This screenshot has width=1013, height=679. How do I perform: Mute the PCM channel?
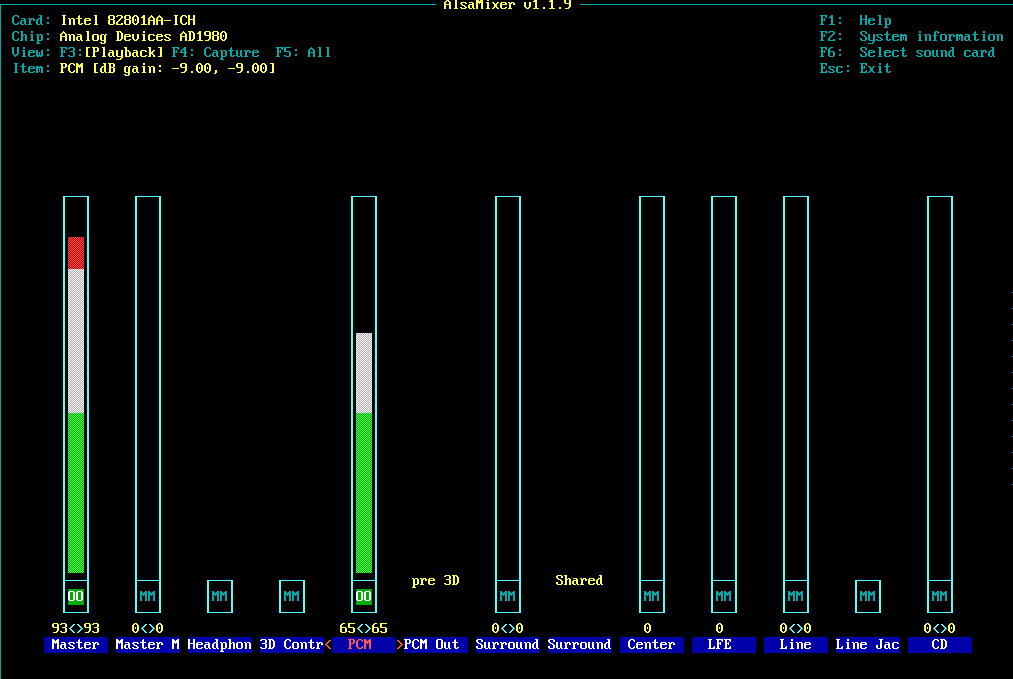coord(364,597)
